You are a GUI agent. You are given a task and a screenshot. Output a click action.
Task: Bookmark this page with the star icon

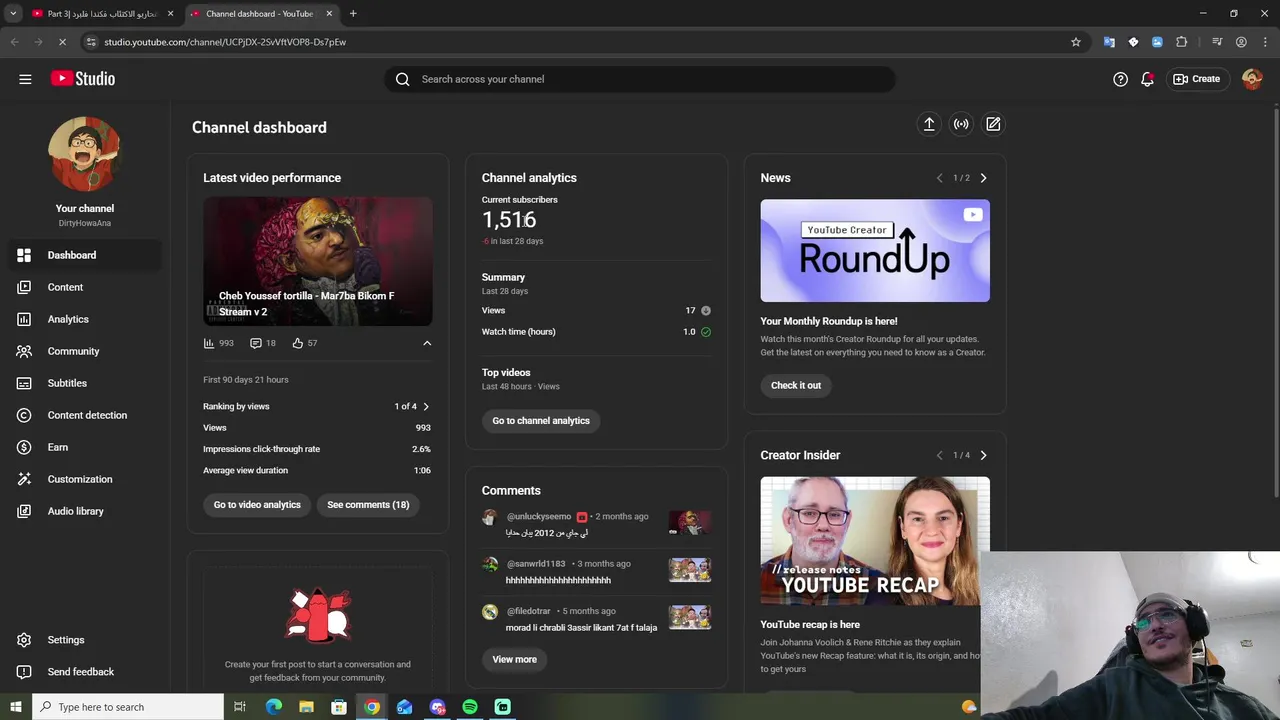coord(1076,42)
